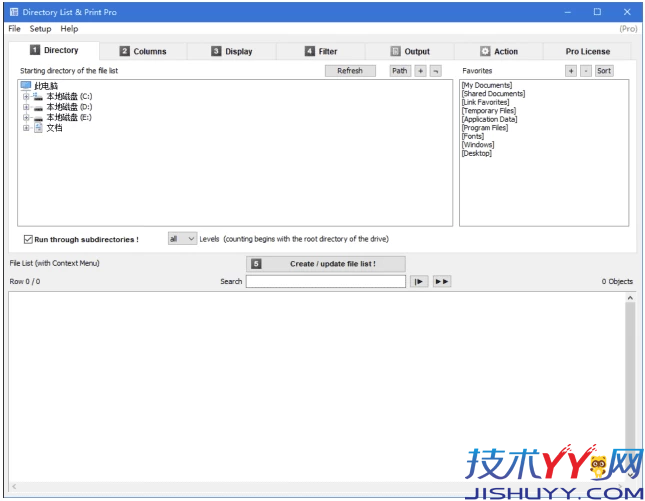
Task: Click the C: drive icon
Action: (38, 97)
